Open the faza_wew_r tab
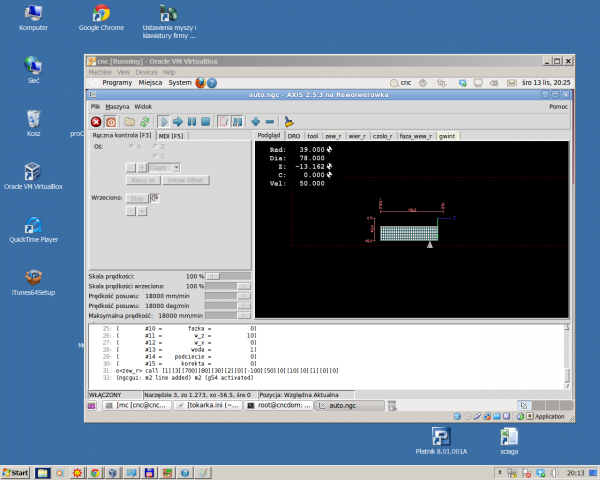 pyautogui.click(x=416, y=136)
